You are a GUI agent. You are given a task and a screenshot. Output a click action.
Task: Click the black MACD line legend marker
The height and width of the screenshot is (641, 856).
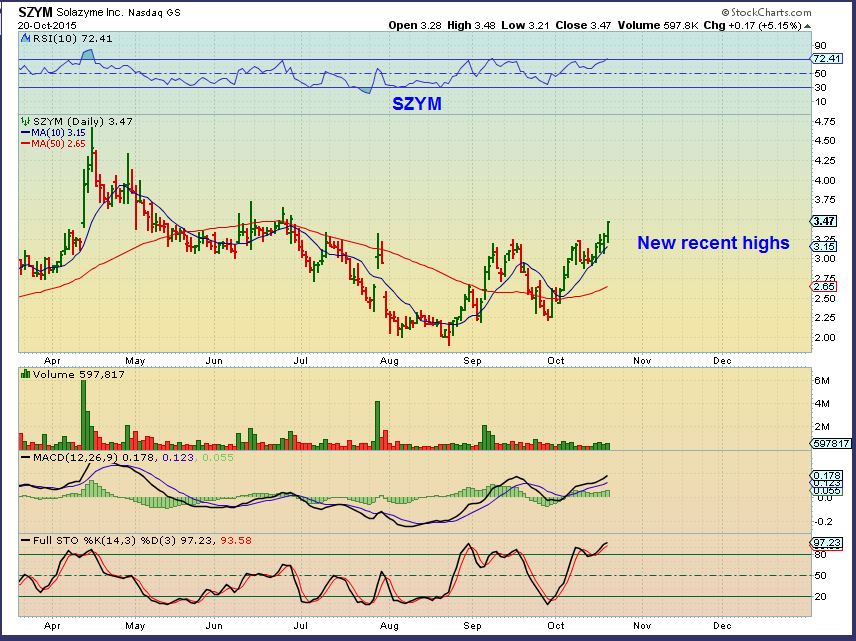pyautogui.click(x=25, y=458)
